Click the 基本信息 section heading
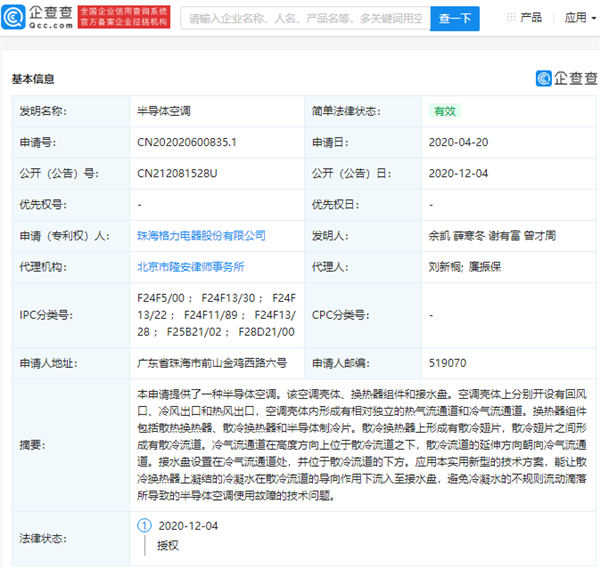Viewport: 600px width, 568px height. pos(33,78)
